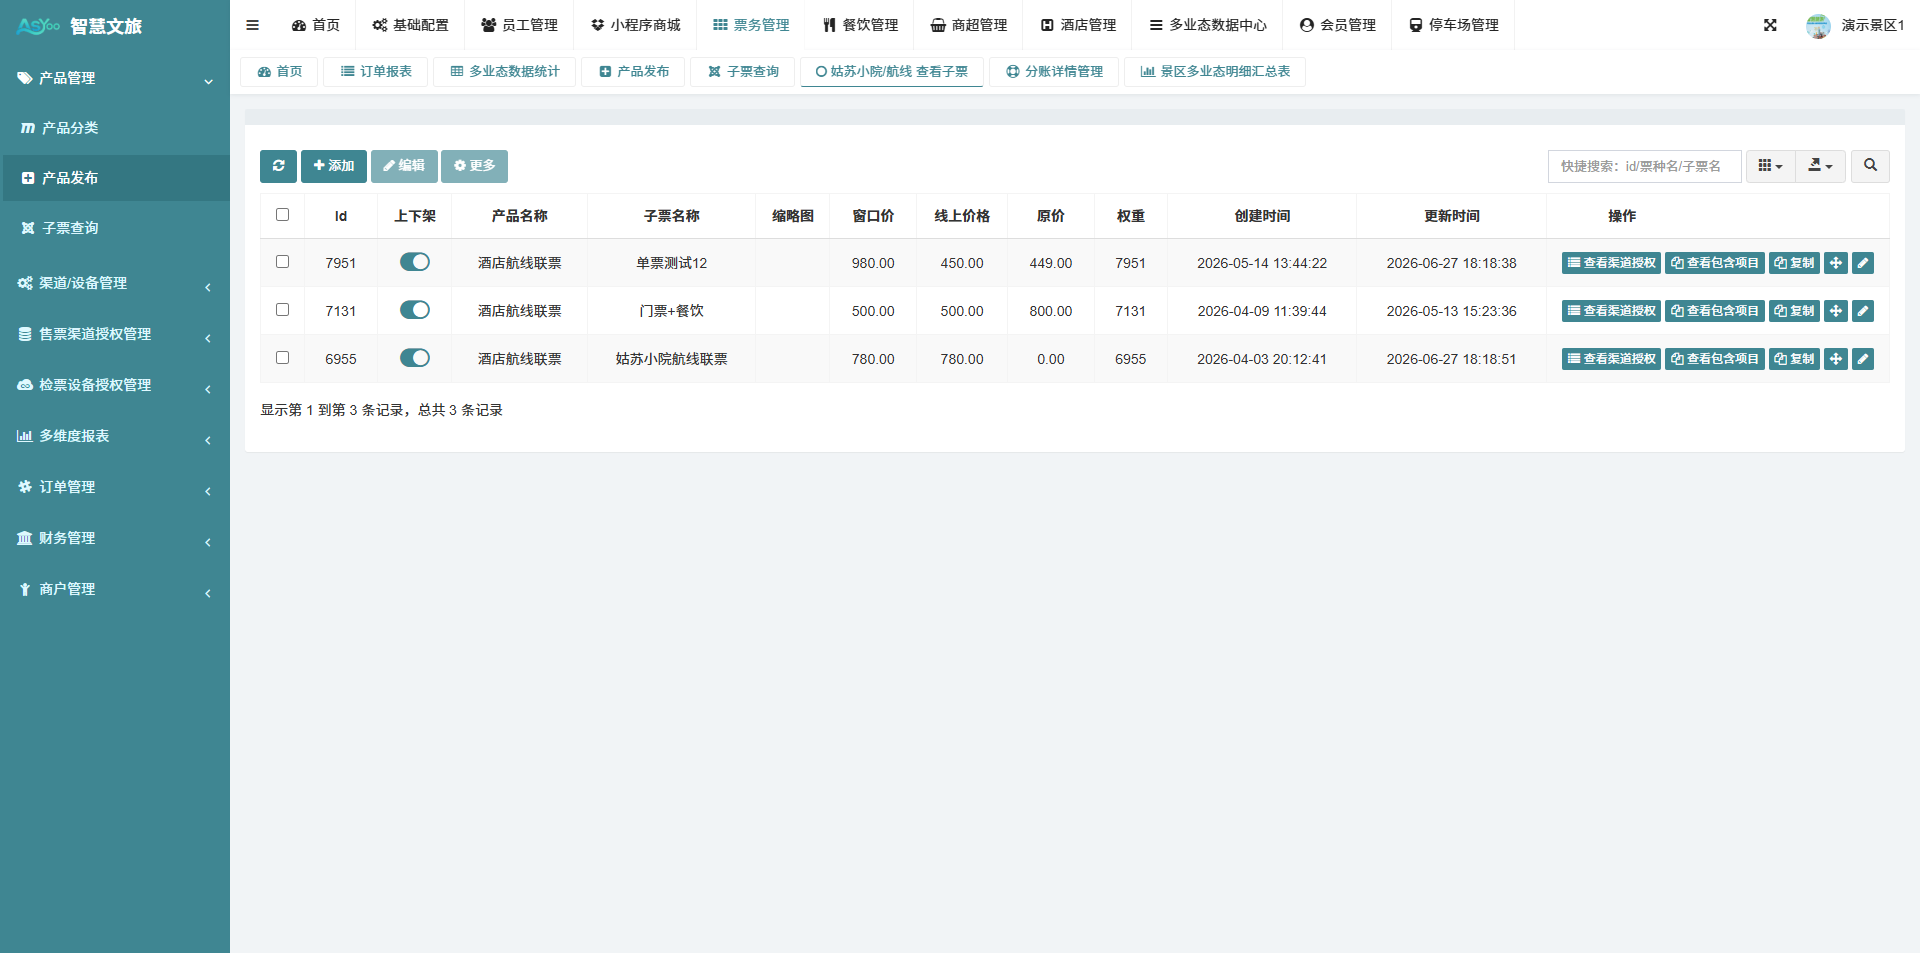The height and width of the screenshot is (953, 1920).
Task: Click move icon in row 7131
Action: [1836, 311]
